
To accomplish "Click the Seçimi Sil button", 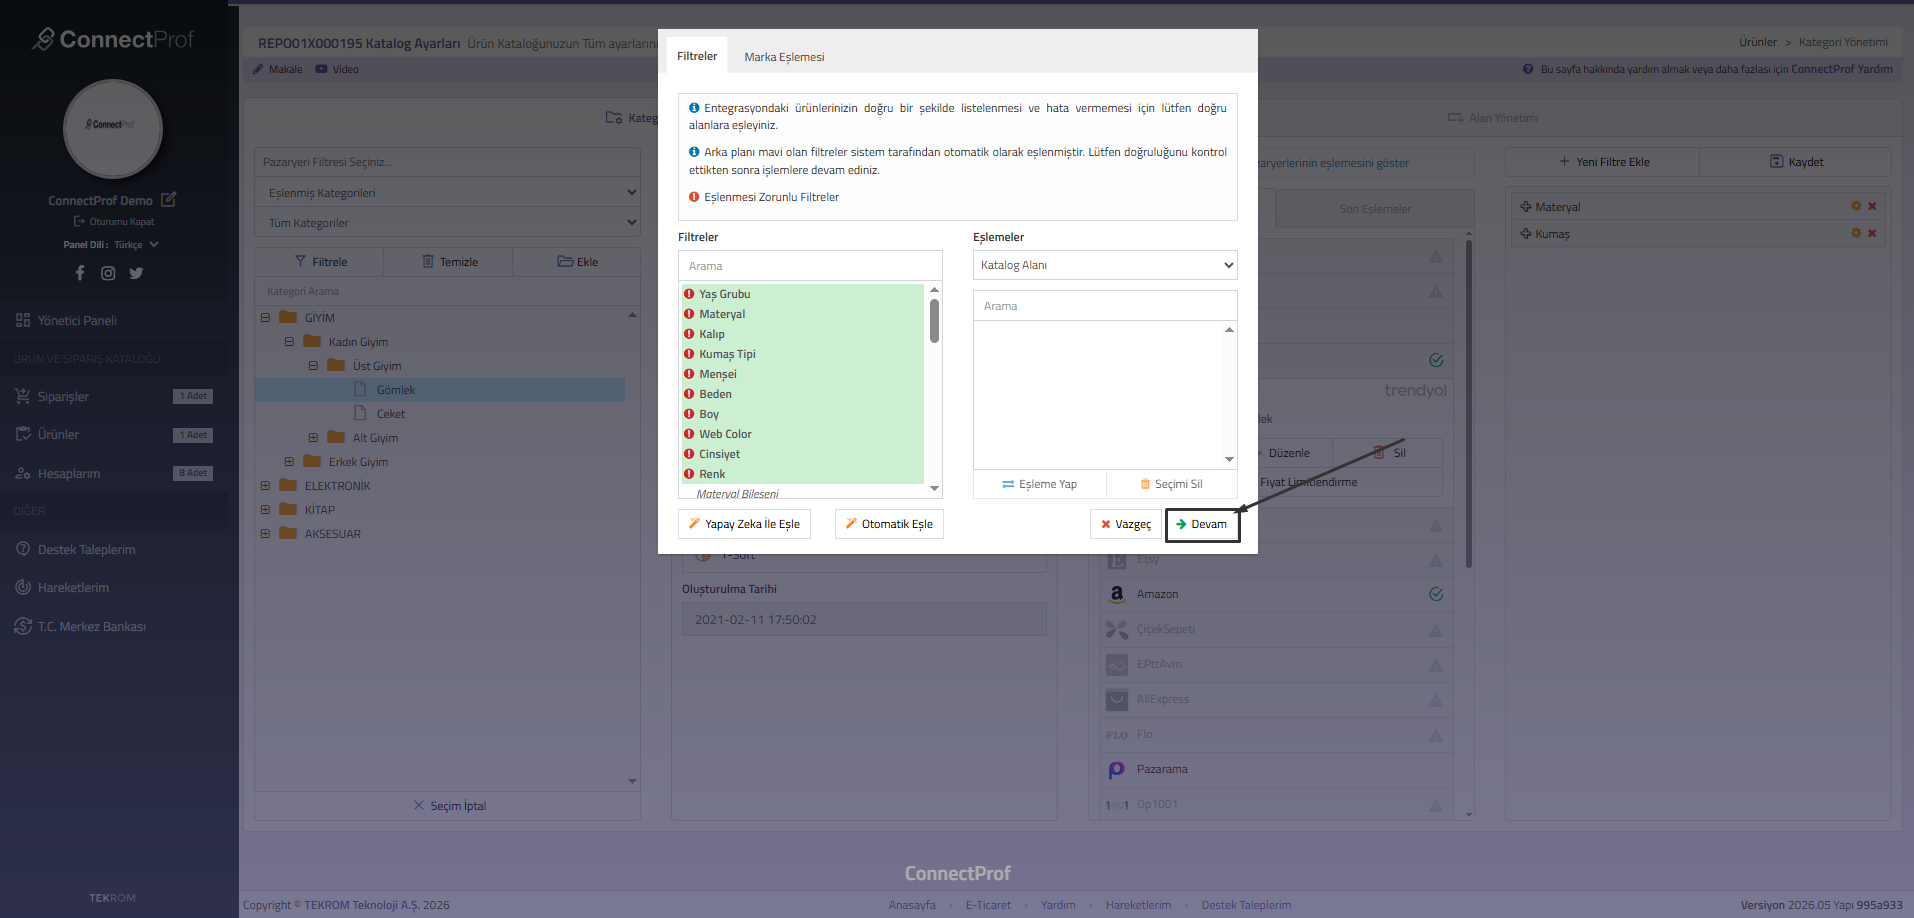I will [1172, 484].
